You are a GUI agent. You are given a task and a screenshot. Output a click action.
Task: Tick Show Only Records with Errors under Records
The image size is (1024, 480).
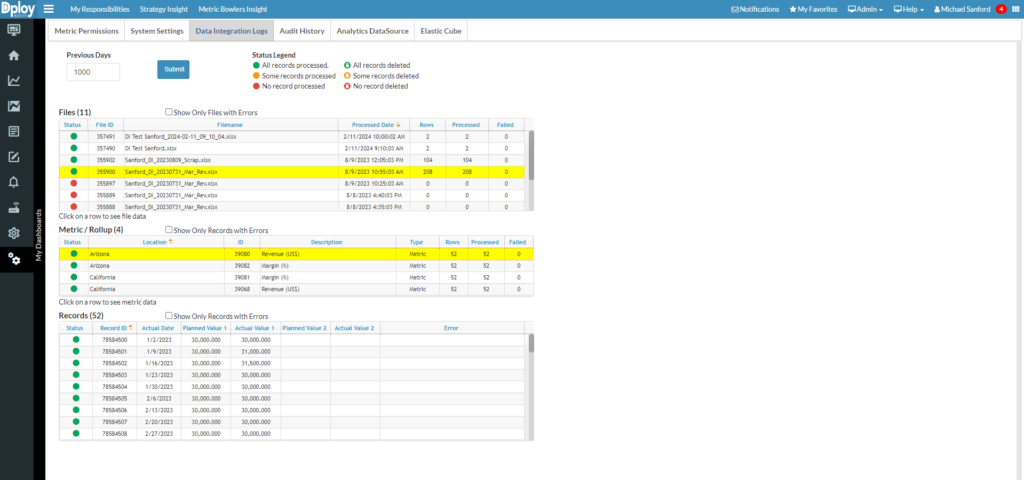[x=169, y=315]
